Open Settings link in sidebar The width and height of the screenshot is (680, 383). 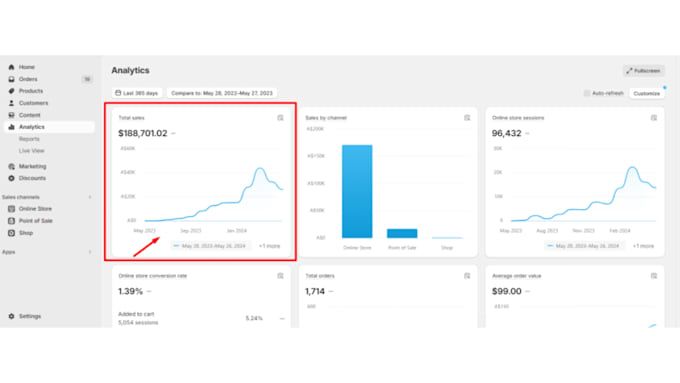pos(30,316)
